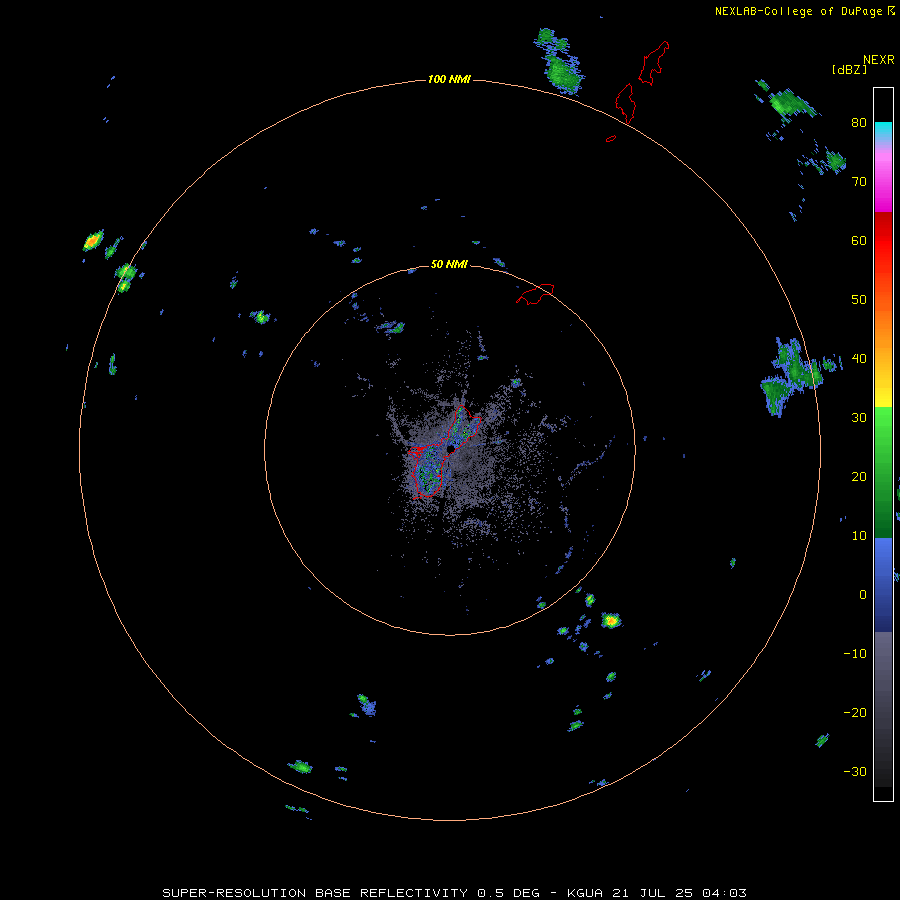Viewport: 900px width, 900px height.
Task: Click the 10 value on the dBZ scale
Action: click(859, 536)
